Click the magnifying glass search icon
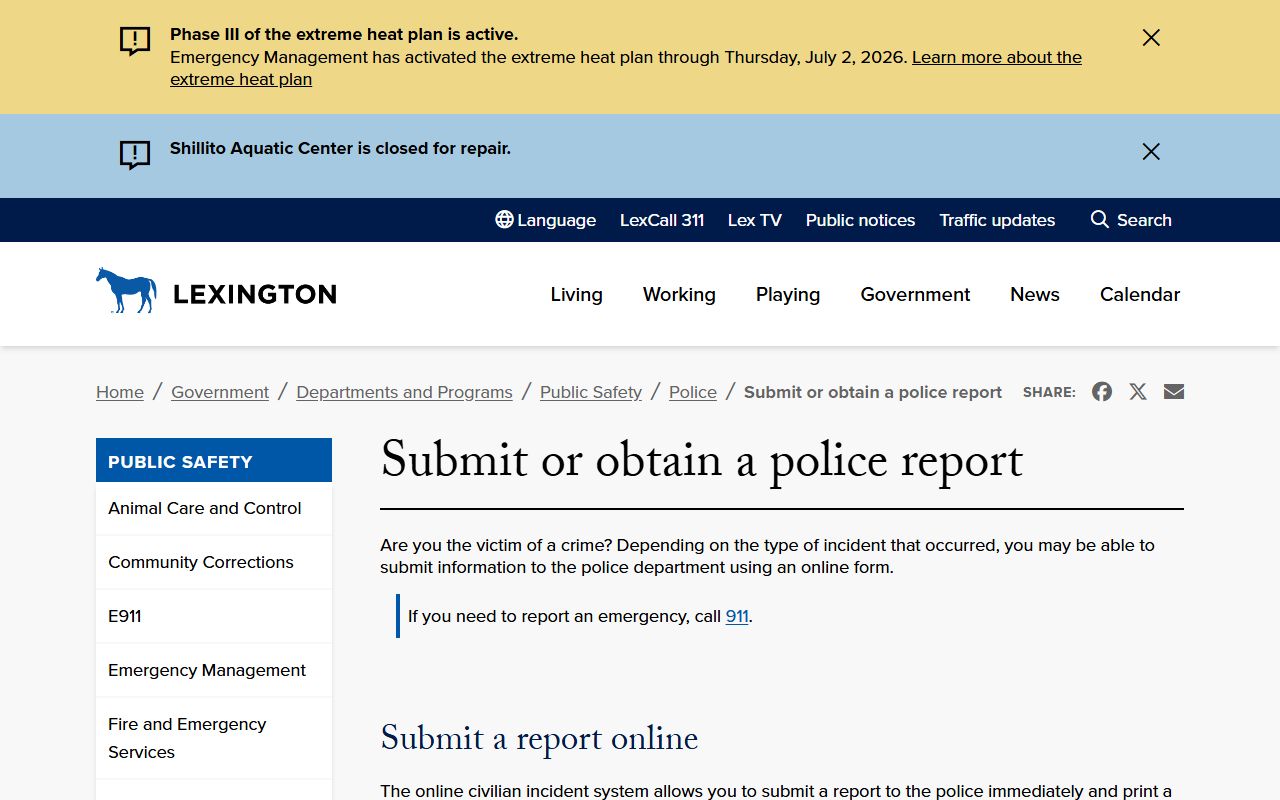 coord(1100,219)
